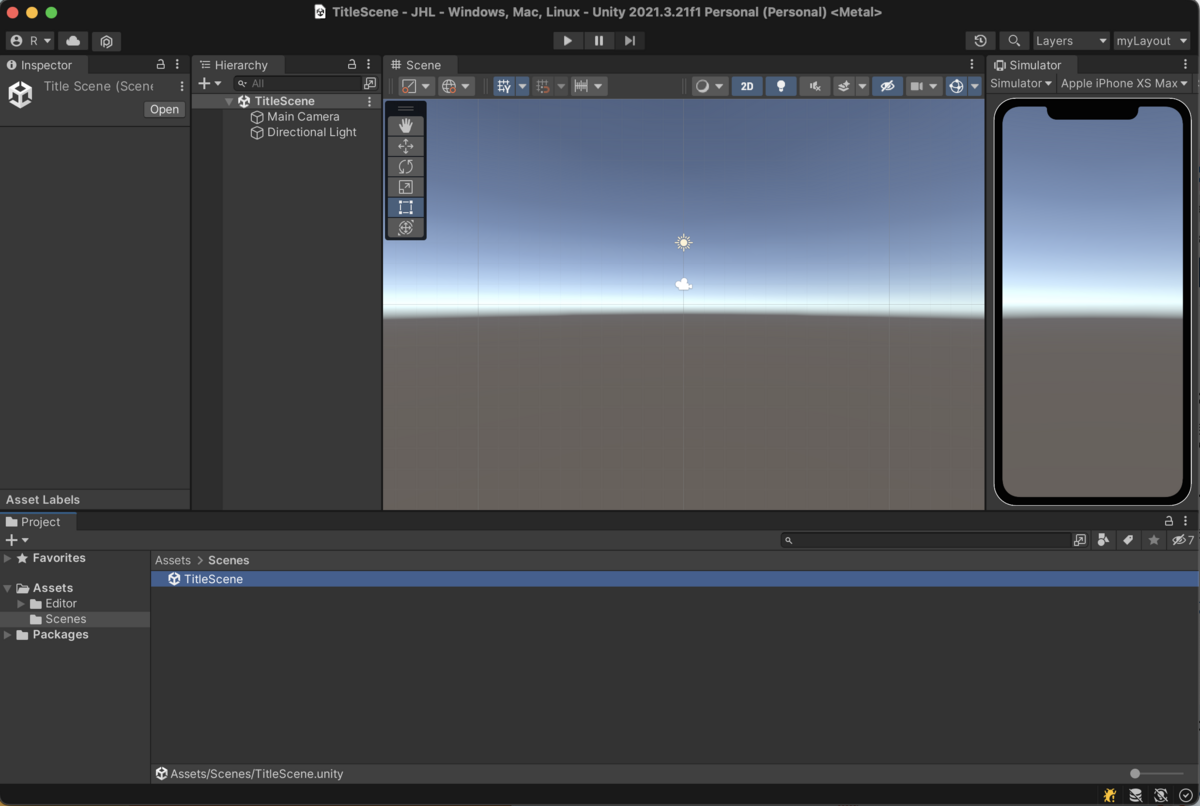
Task: Open search in Project panel window icon
Action: pyautogui.click(x=1080, y=540)
